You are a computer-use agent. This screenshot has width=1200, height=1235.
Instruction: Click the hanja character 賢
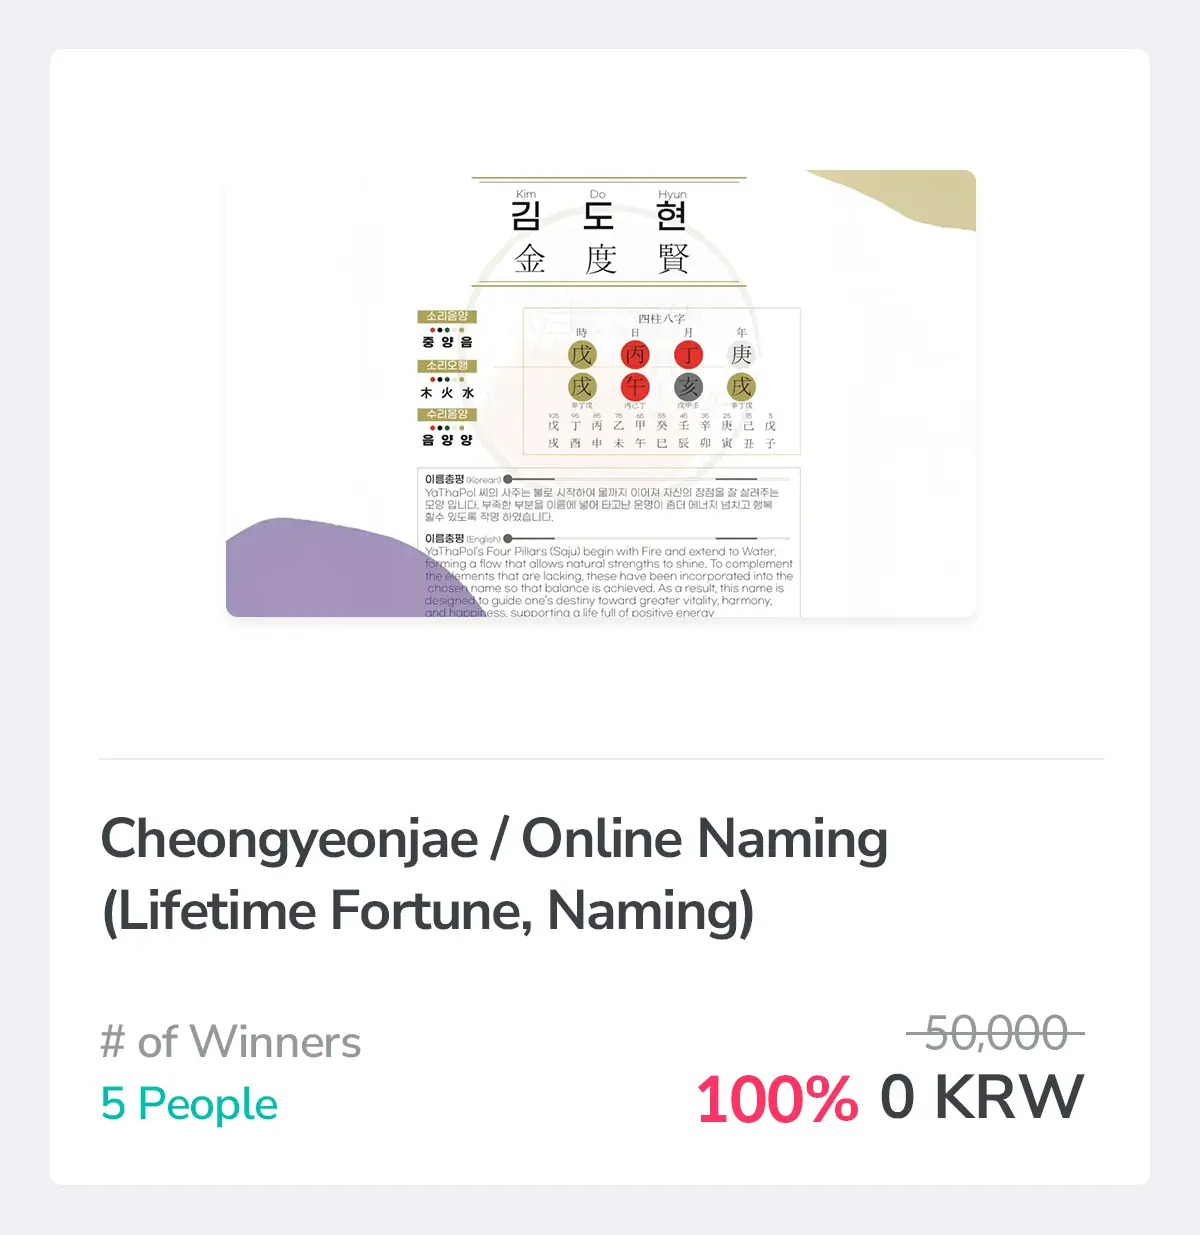[x=673, y=259]
